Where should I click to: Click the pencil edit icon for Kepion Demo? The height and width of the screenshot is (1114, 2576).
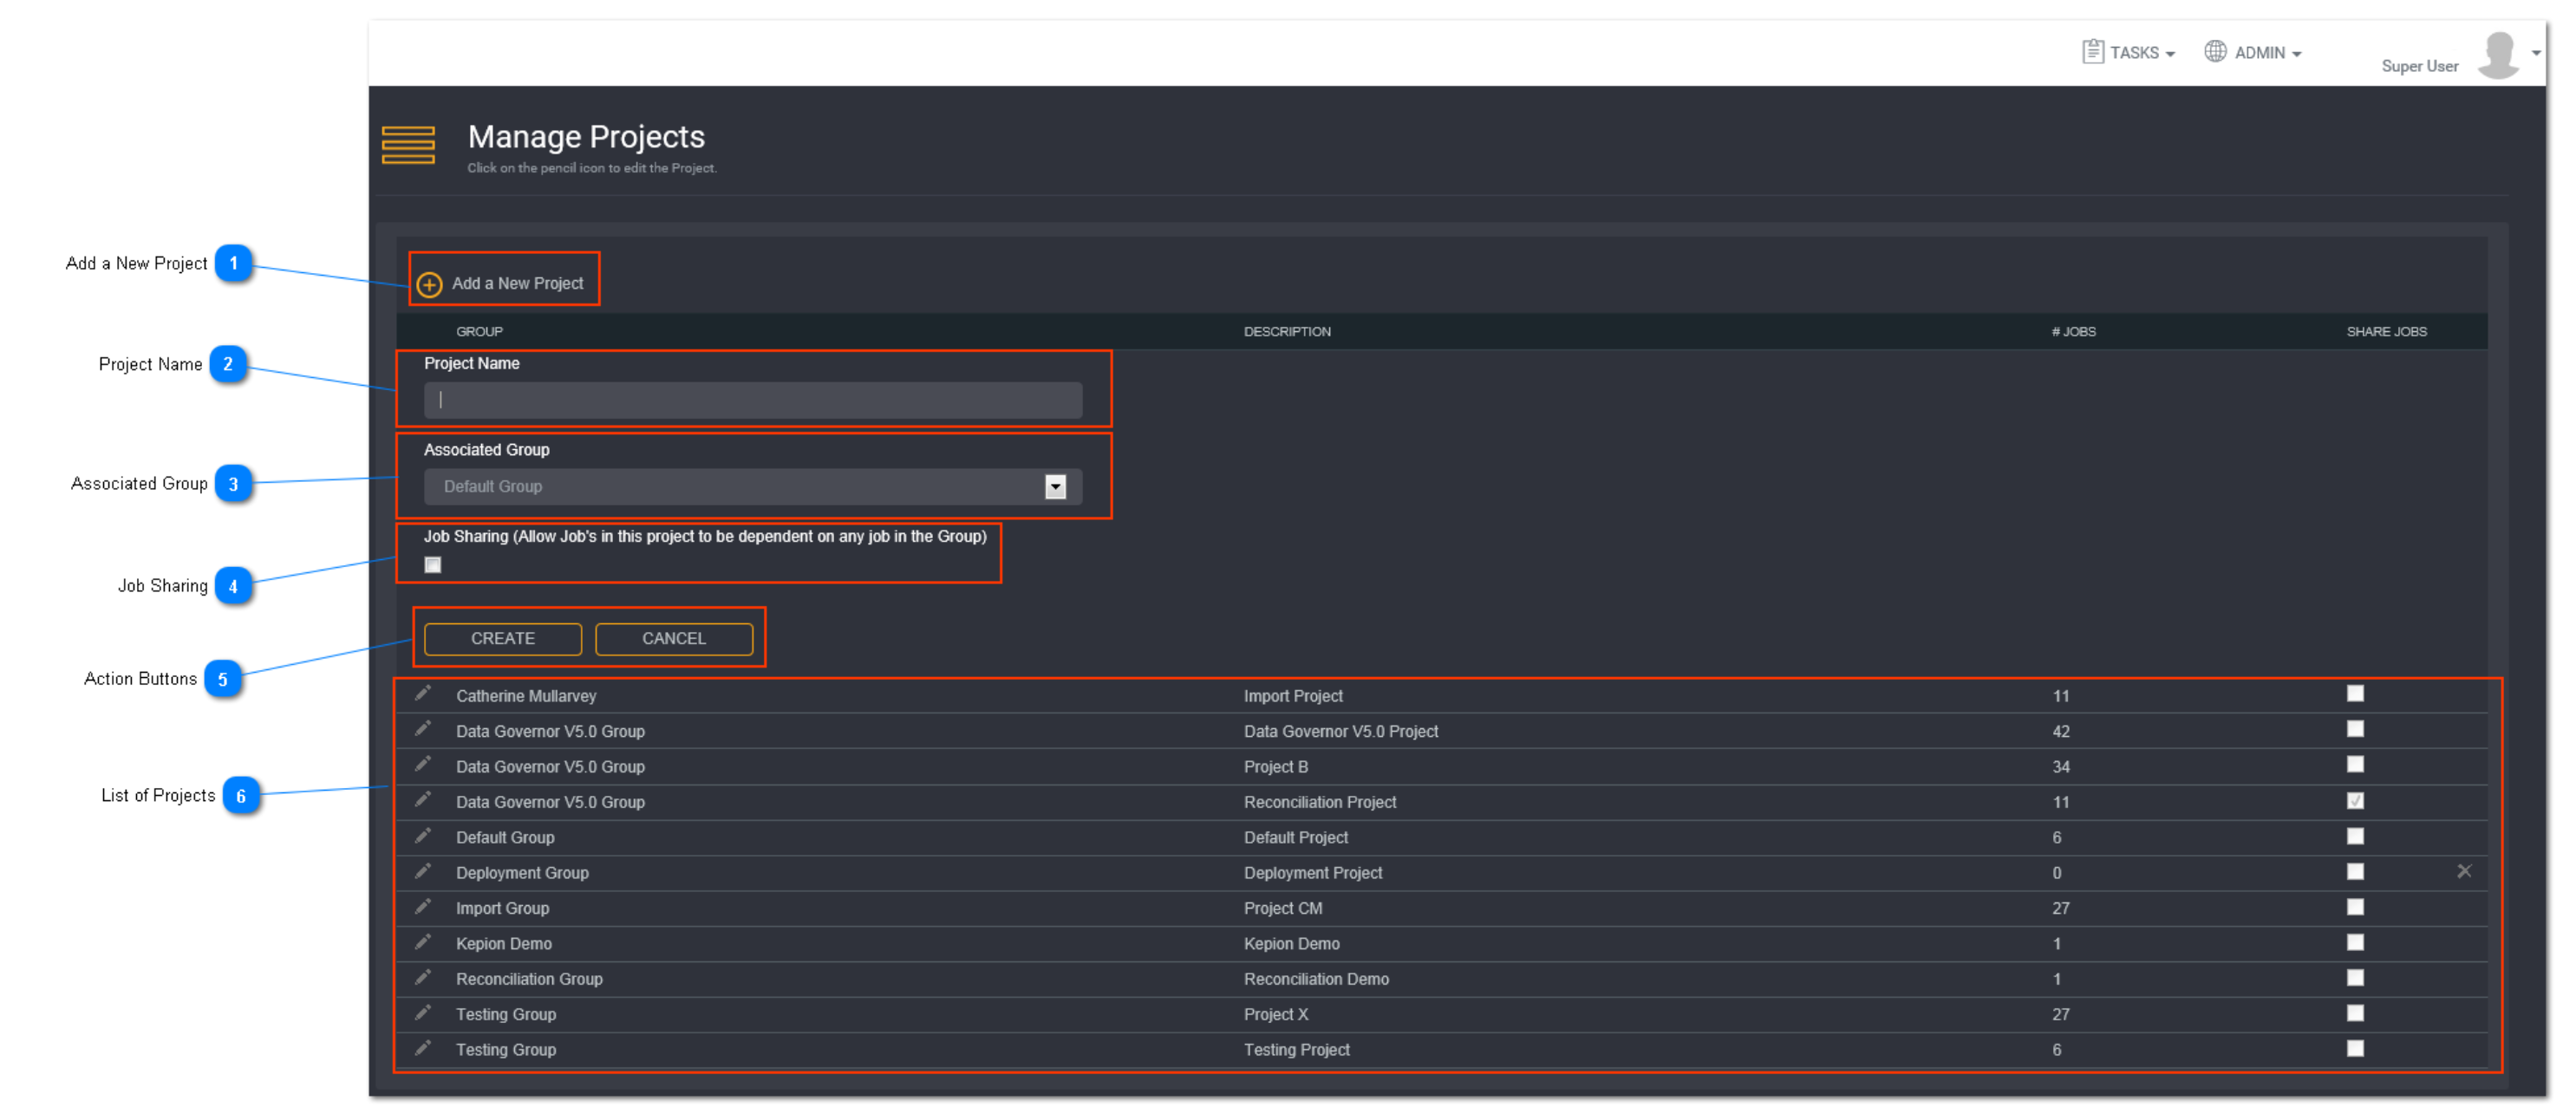(424, 941)
